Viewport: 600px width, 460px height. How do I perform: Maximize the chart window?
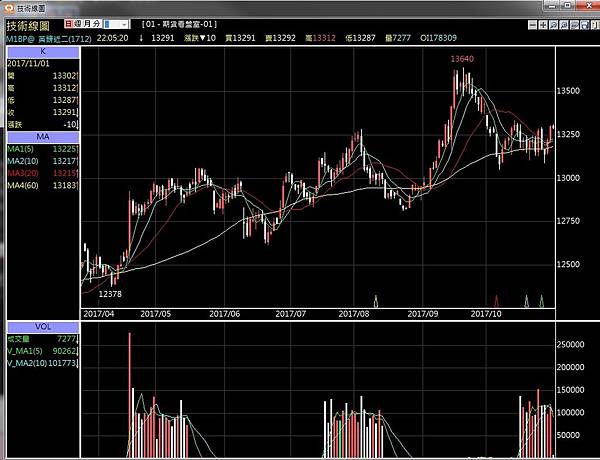(x=568, y=5)
